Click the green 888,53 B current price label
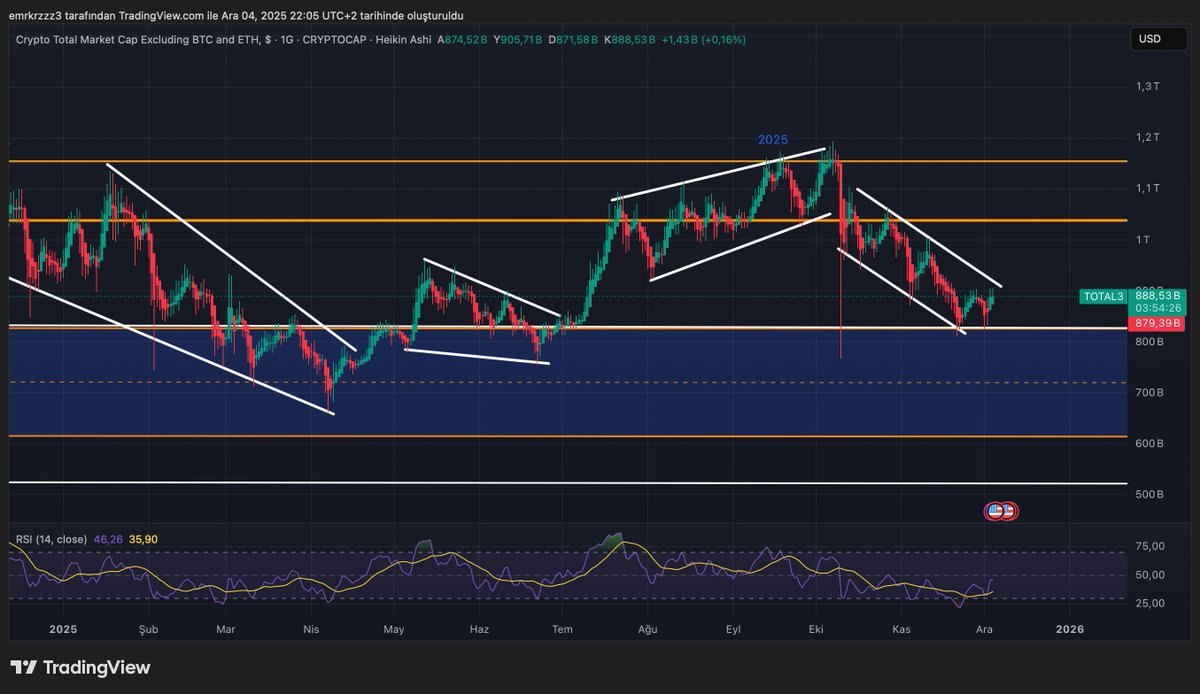 point(1158,296)
